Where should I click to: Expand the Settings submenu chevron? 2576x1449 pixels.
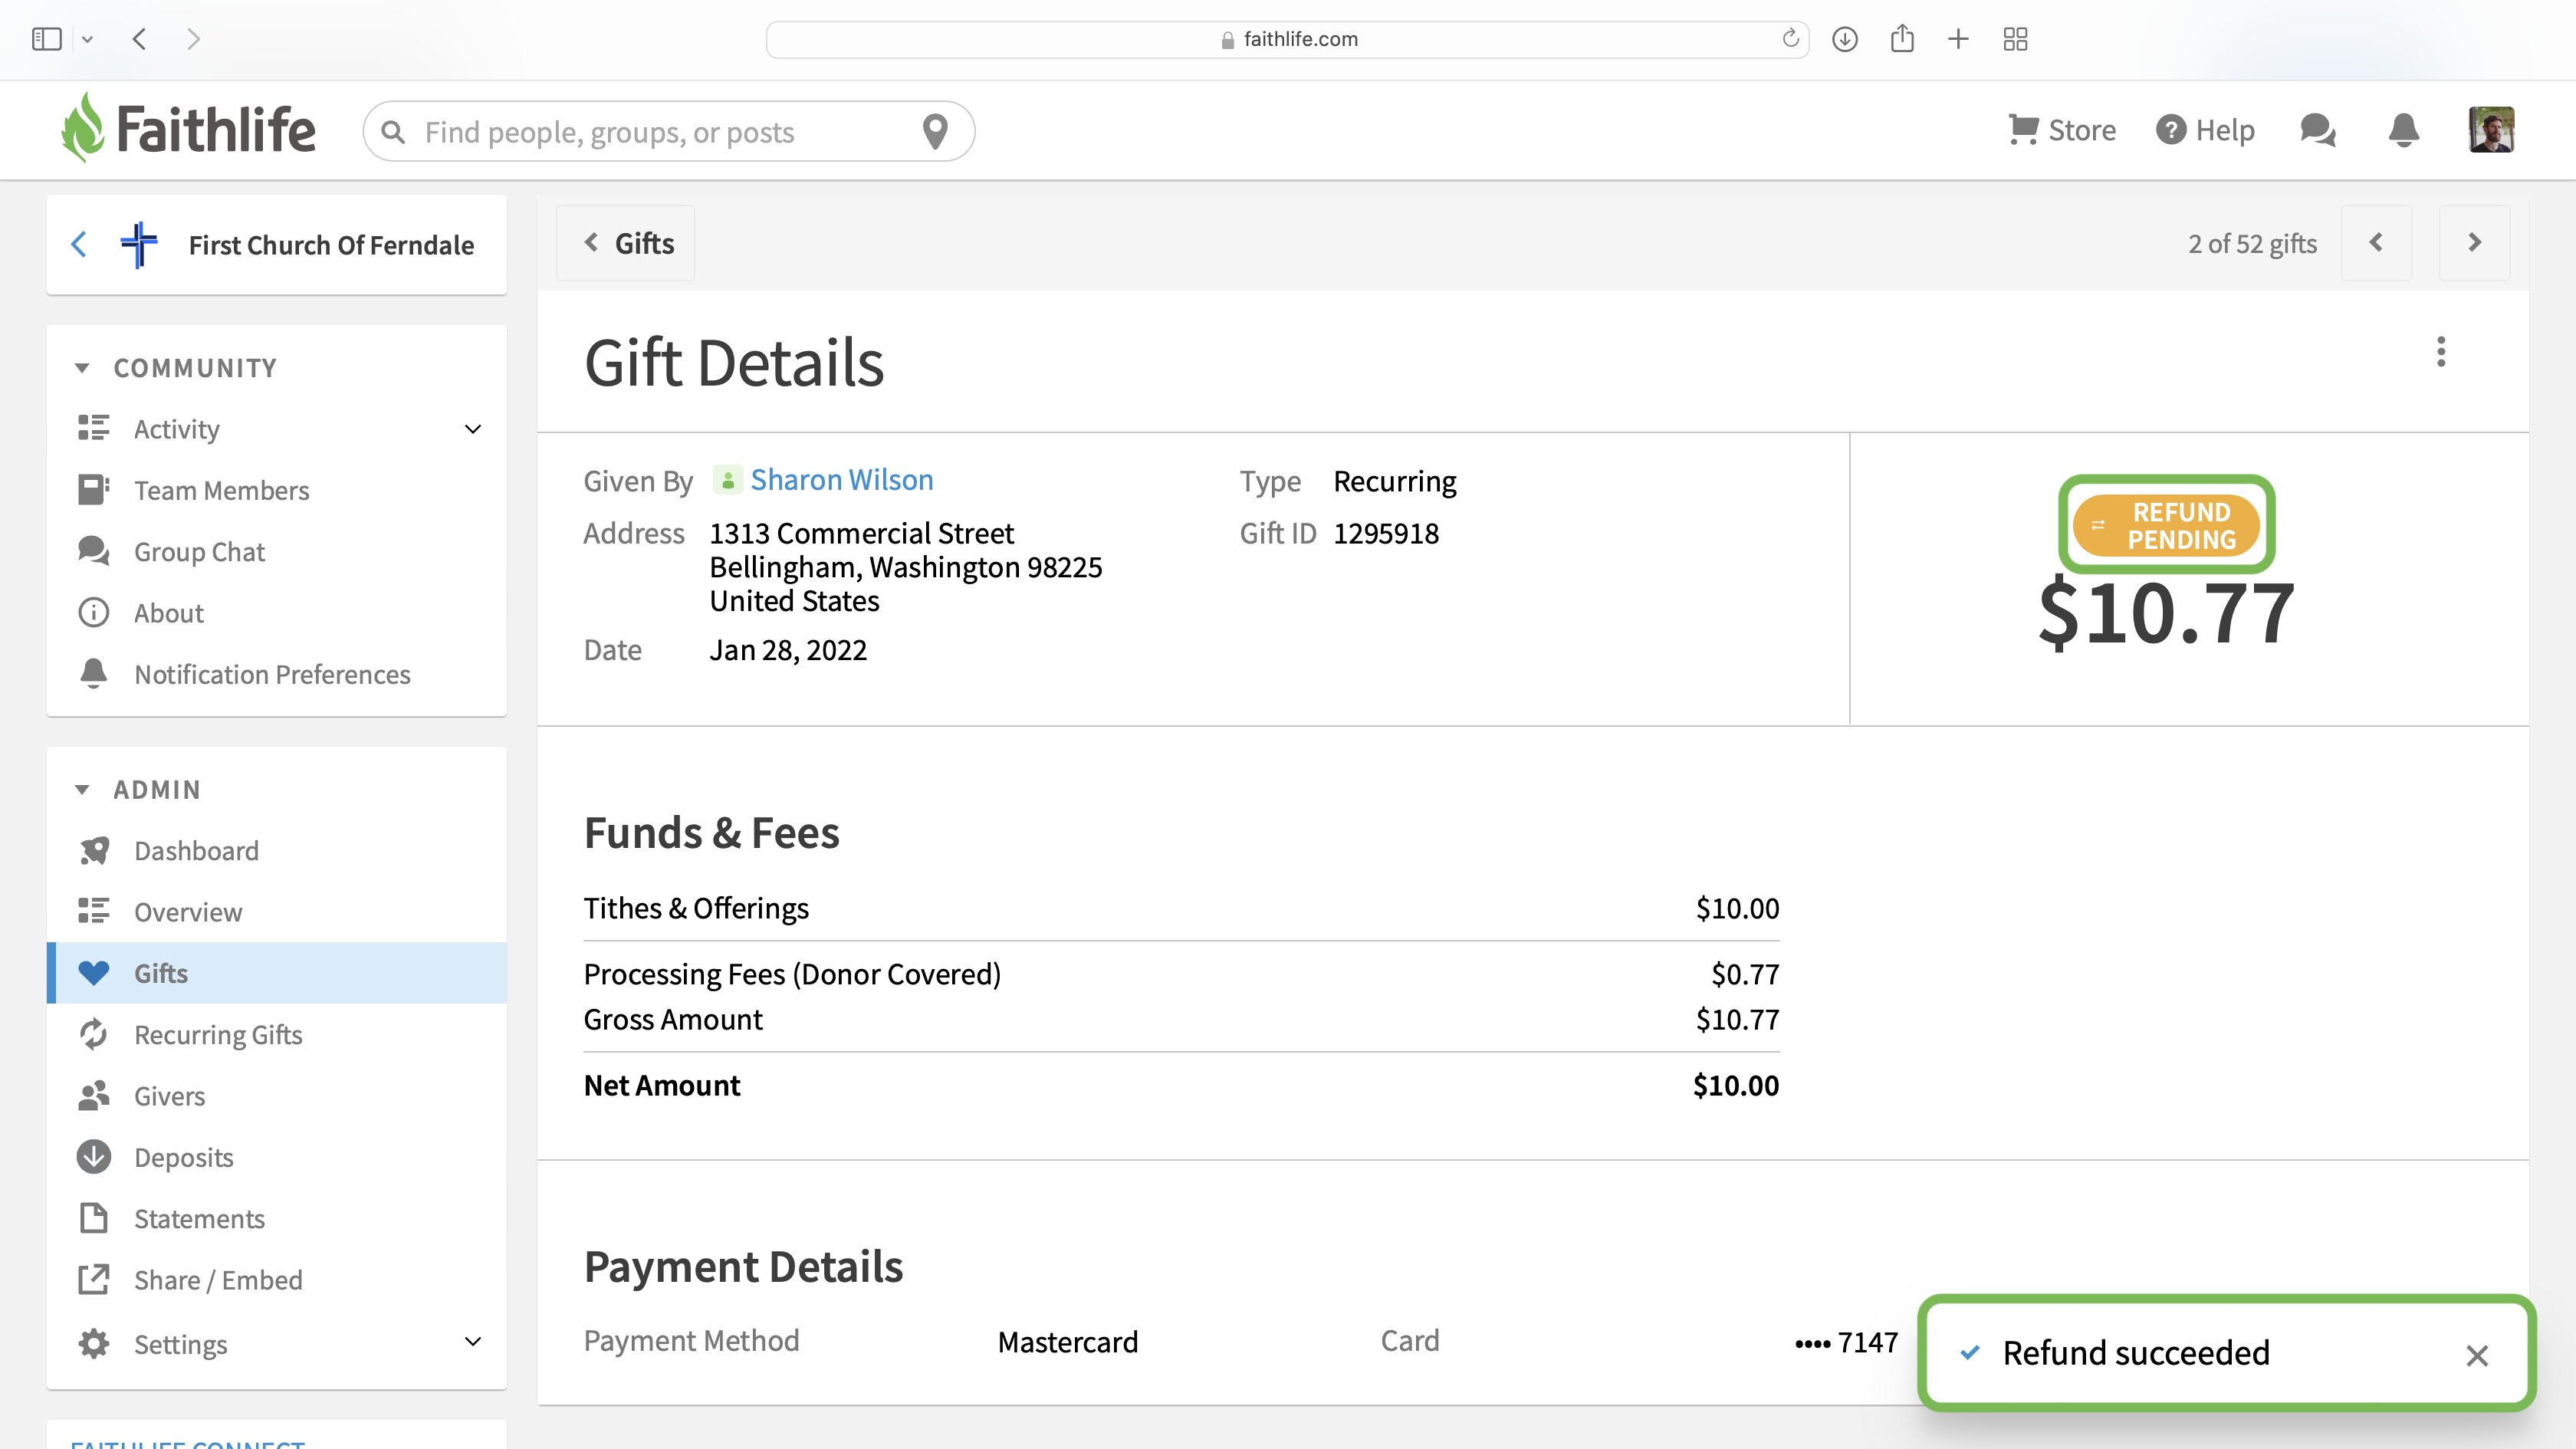473,1342
